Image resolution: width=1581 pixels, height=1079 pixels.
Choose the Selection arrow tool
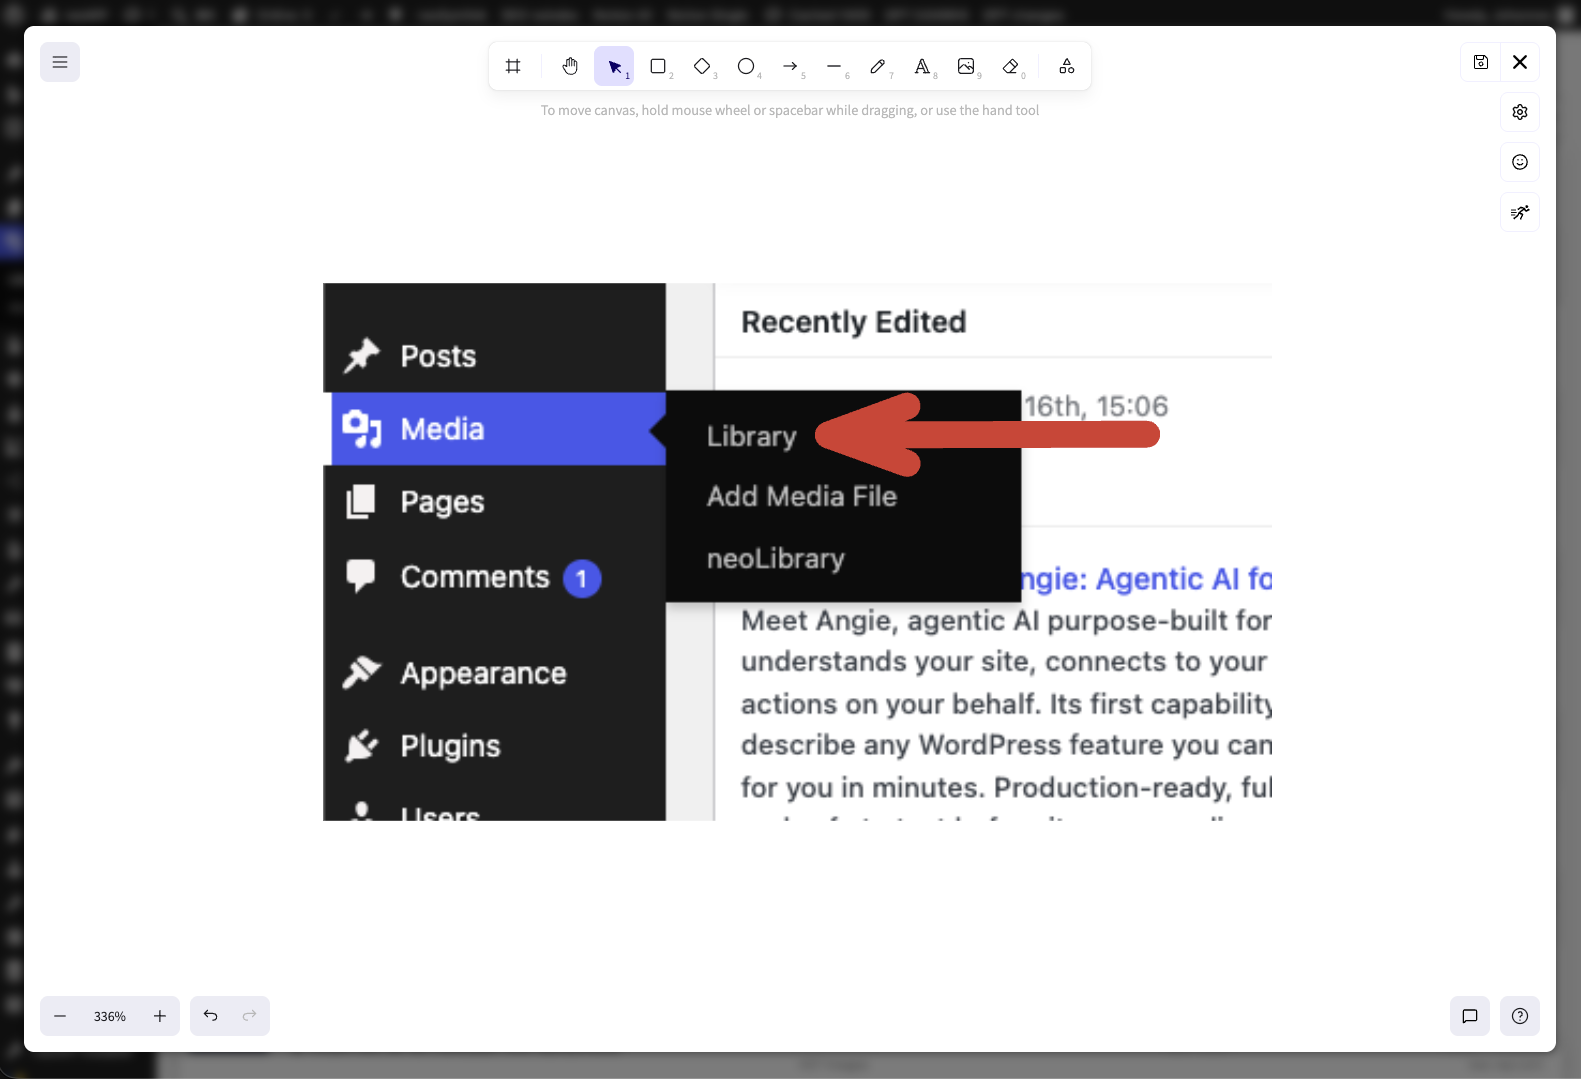point(614,66)
